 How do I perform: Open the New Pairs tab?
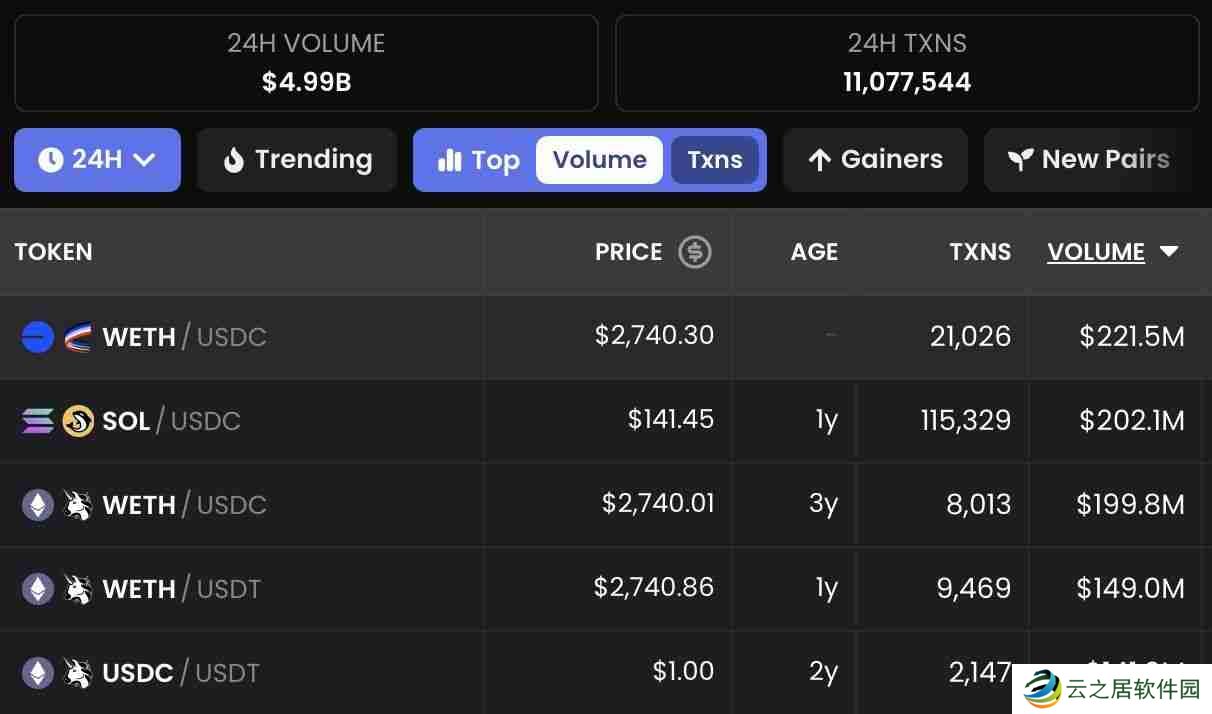[x=1088, y=160]
